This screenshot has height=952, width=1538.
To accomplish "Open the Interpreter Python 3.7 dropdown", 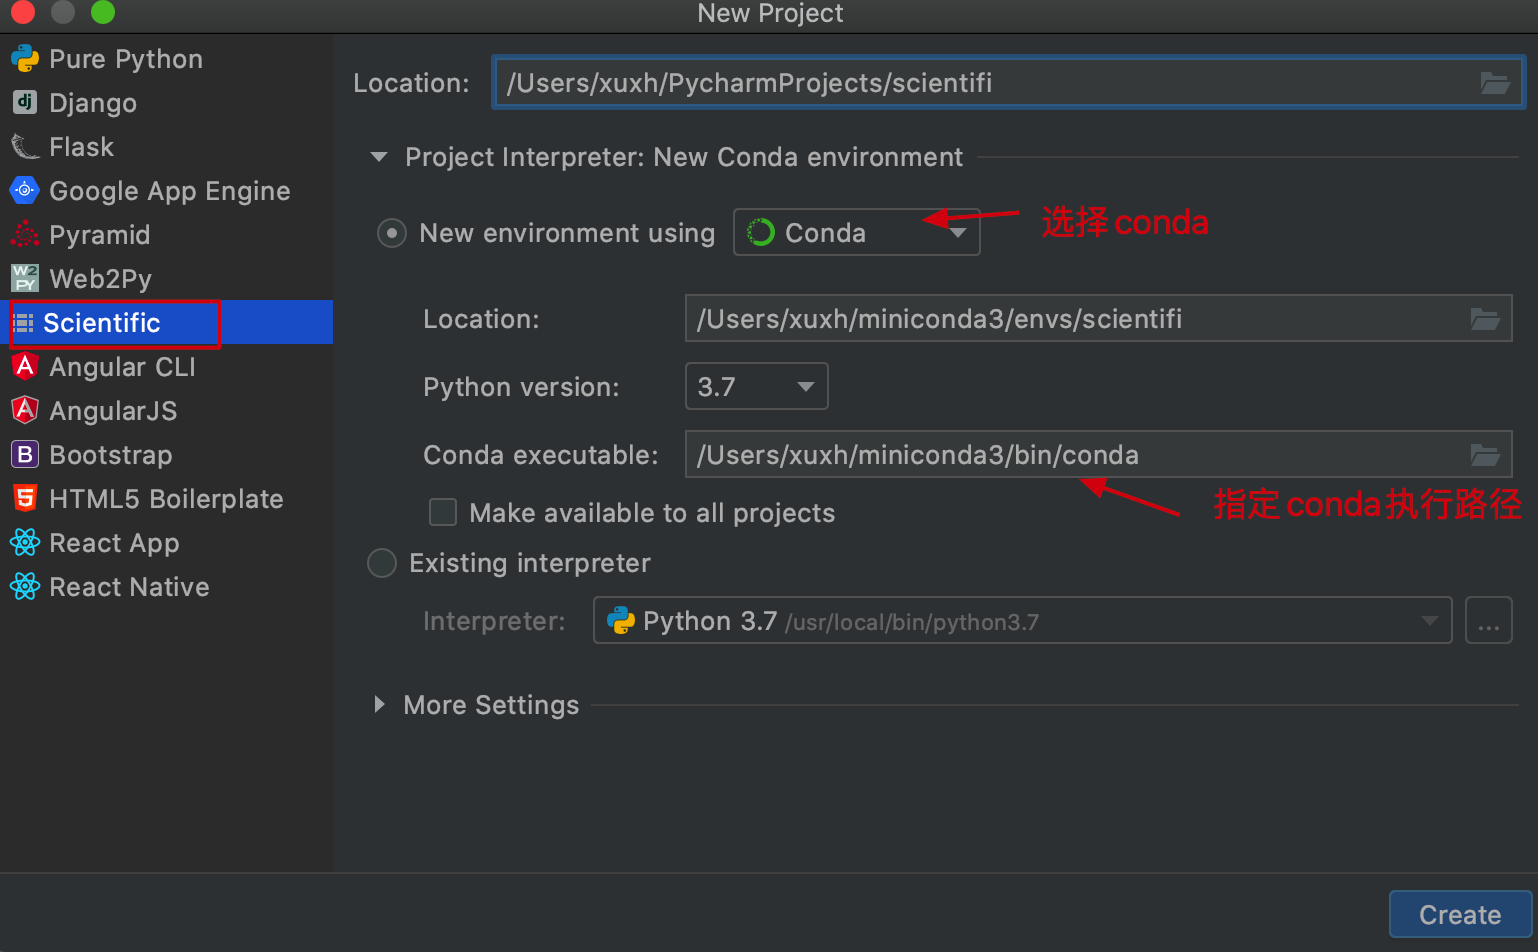I will tap(1022, 621).
